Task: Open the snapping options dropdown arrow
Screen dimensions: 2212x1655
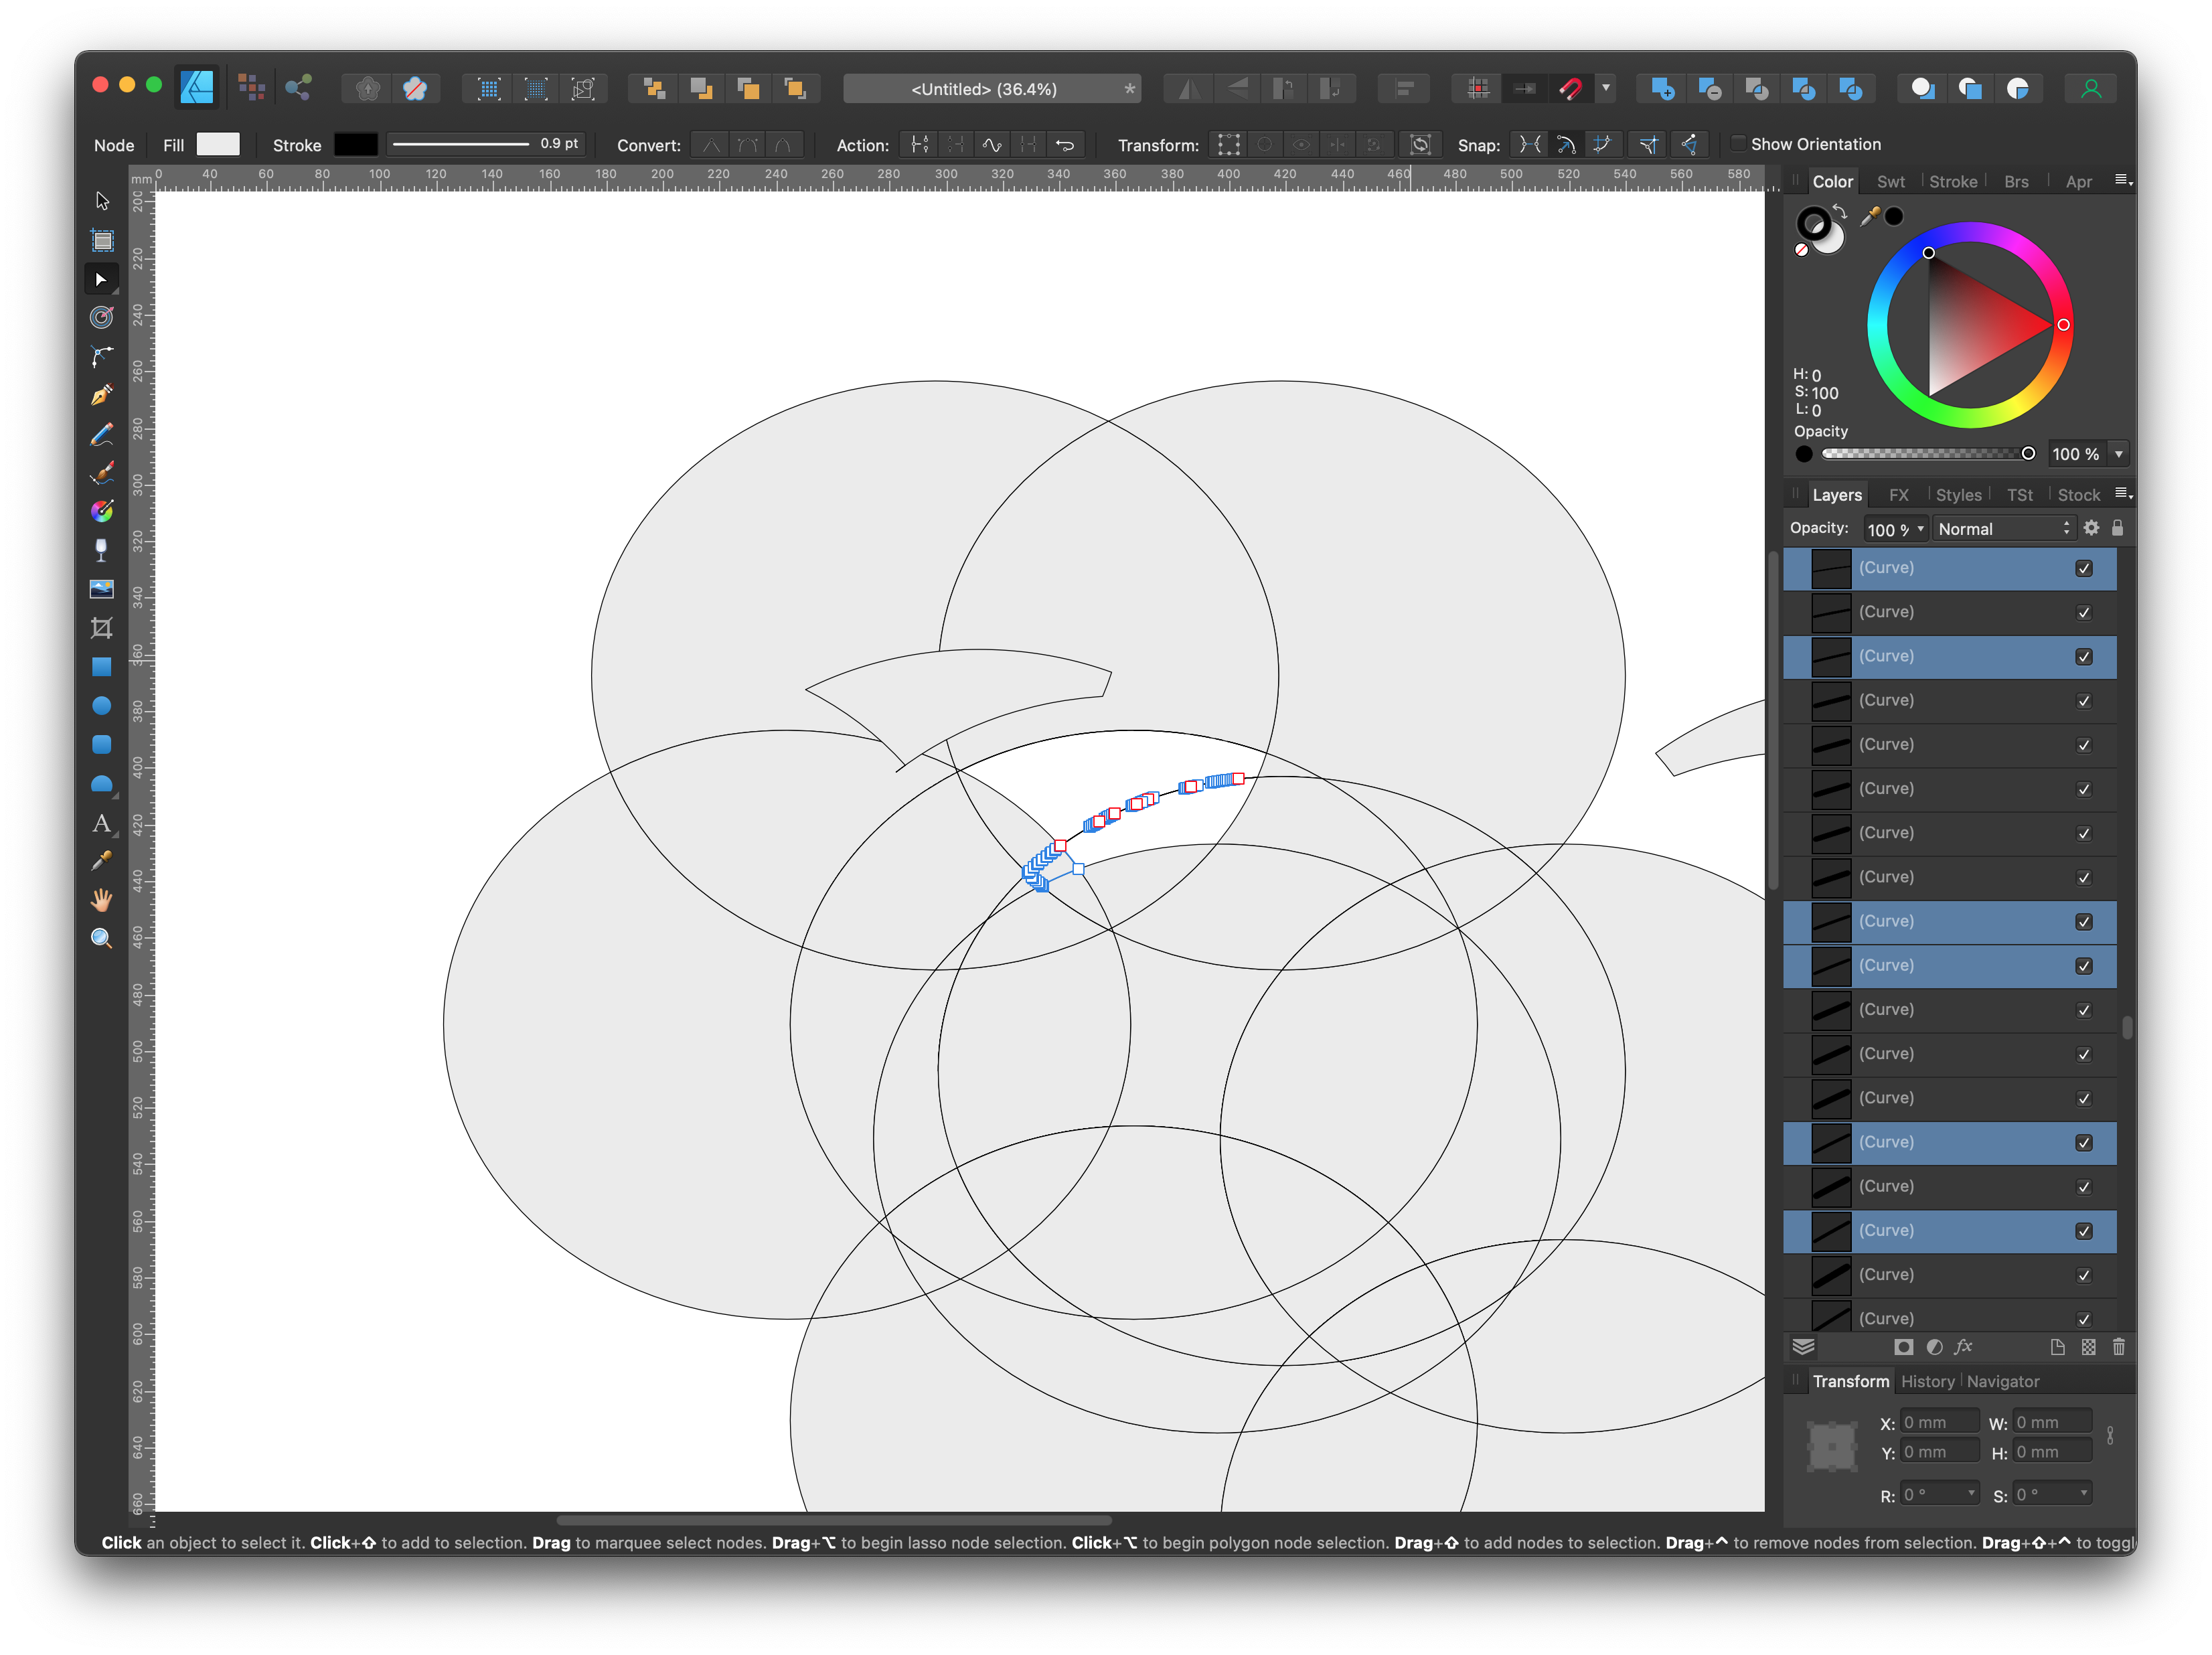Action: point(1606,89)
